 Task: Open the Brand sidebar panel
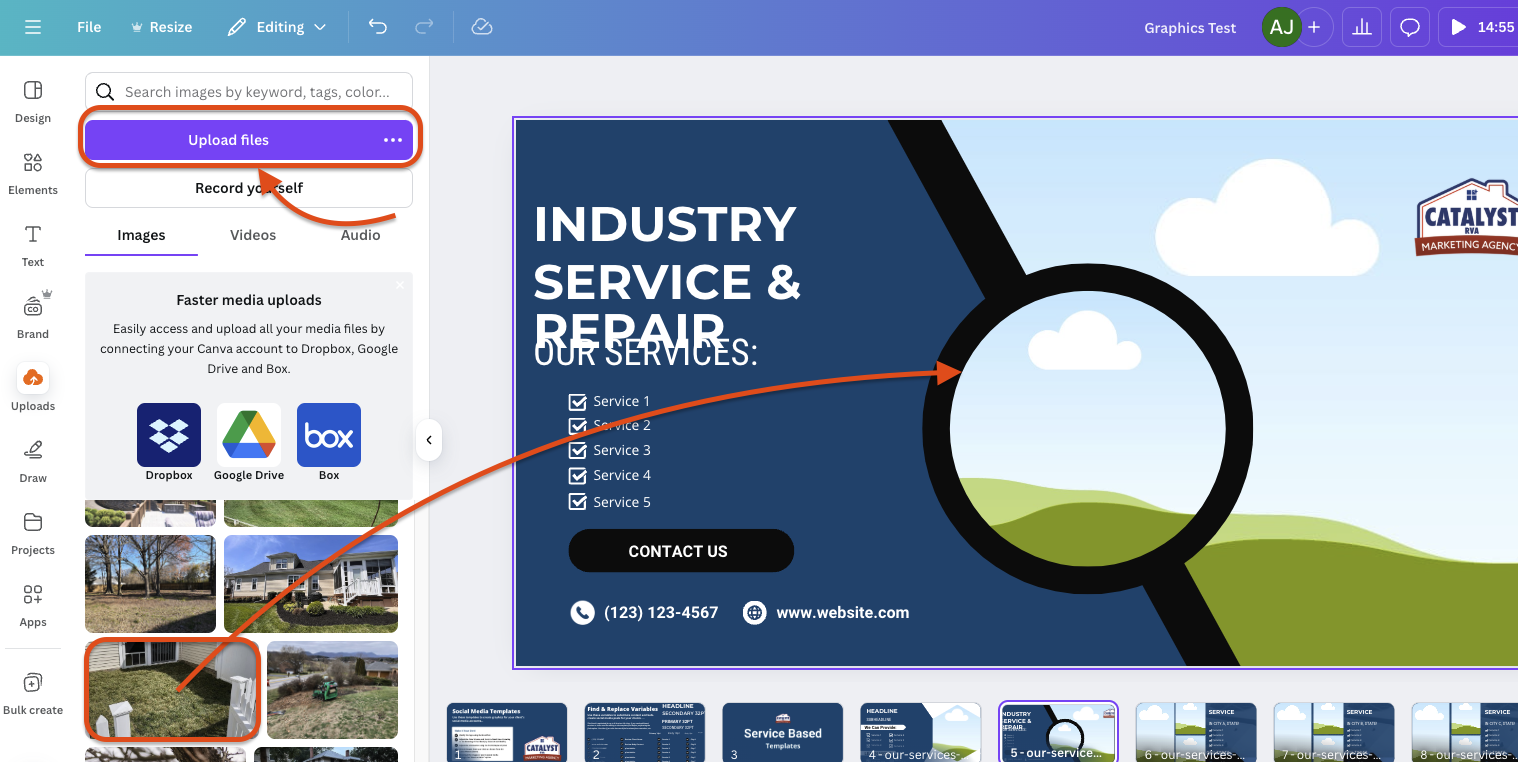click(33, 317)
